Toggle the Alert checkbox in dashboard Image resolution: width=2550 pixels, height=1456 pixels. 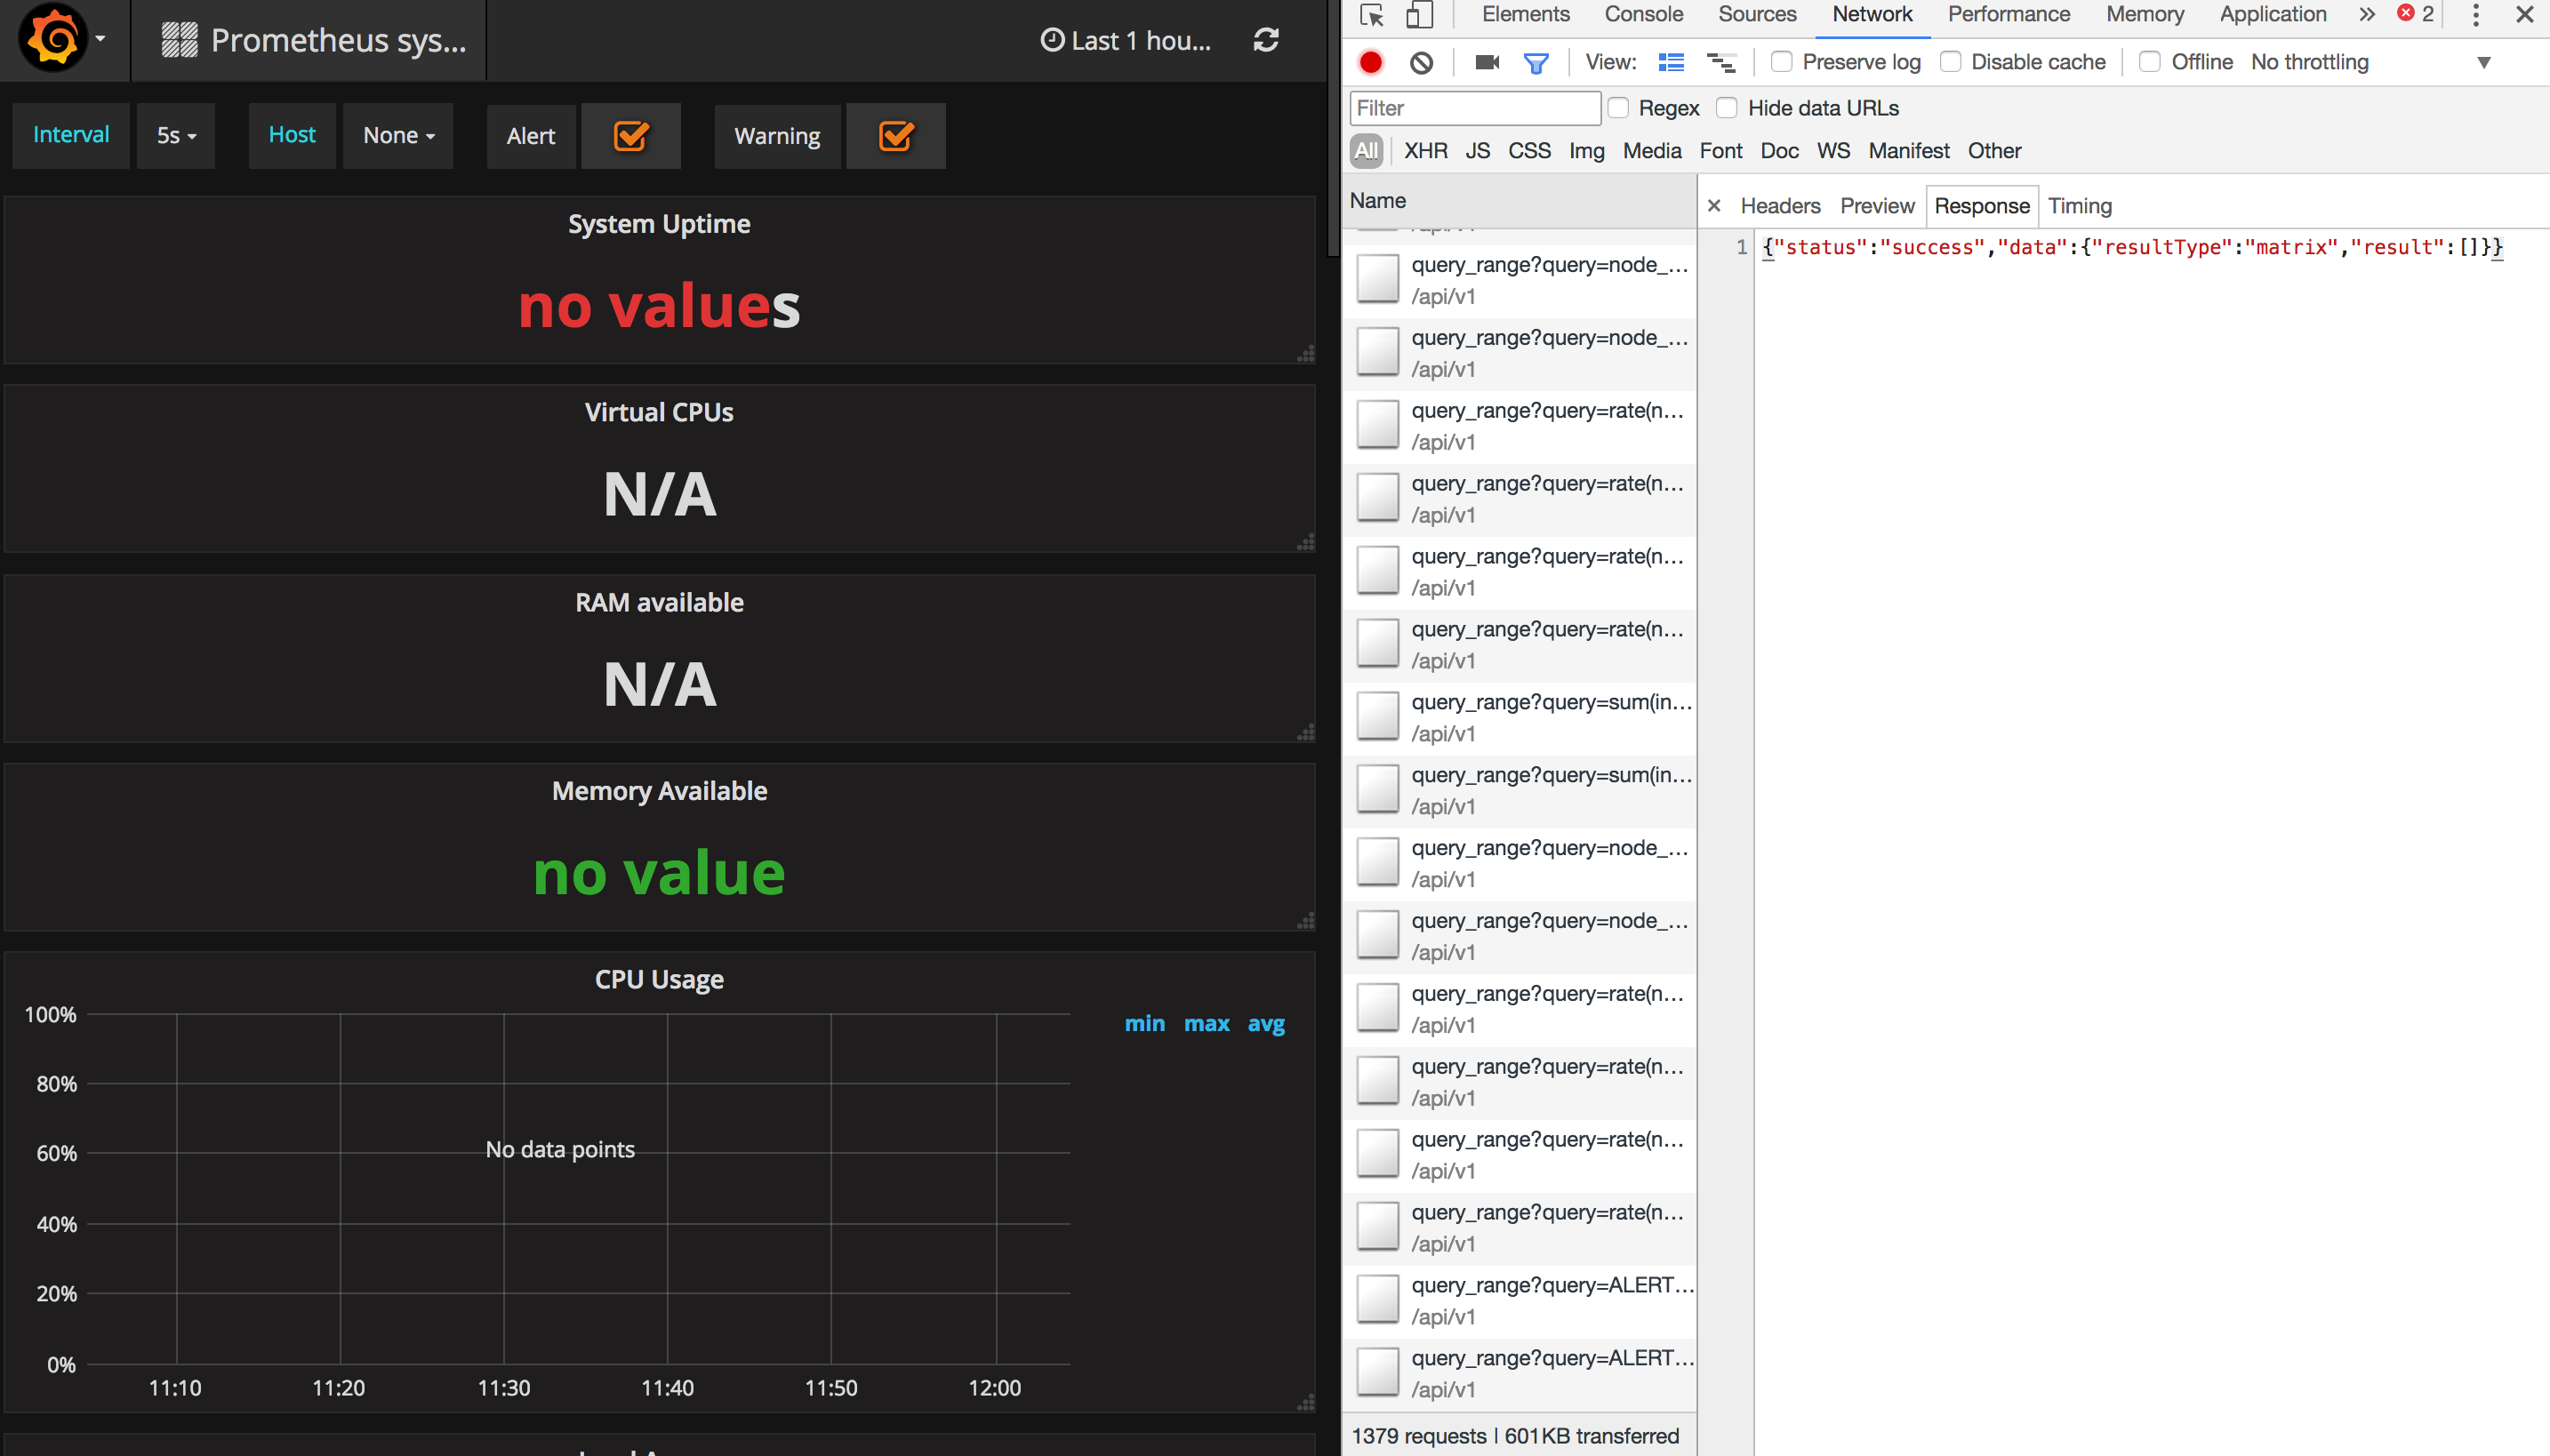631,136
